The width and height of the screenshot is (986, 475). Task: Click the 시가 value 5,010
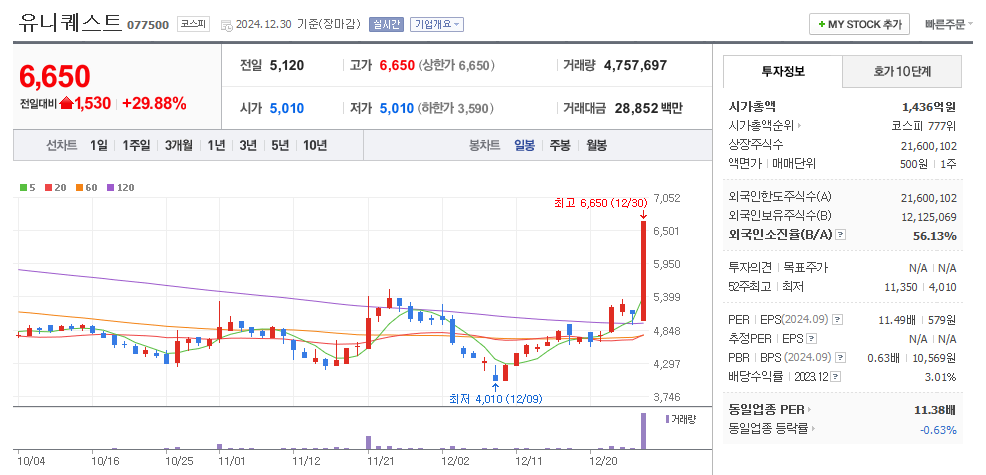click(287, 108)
